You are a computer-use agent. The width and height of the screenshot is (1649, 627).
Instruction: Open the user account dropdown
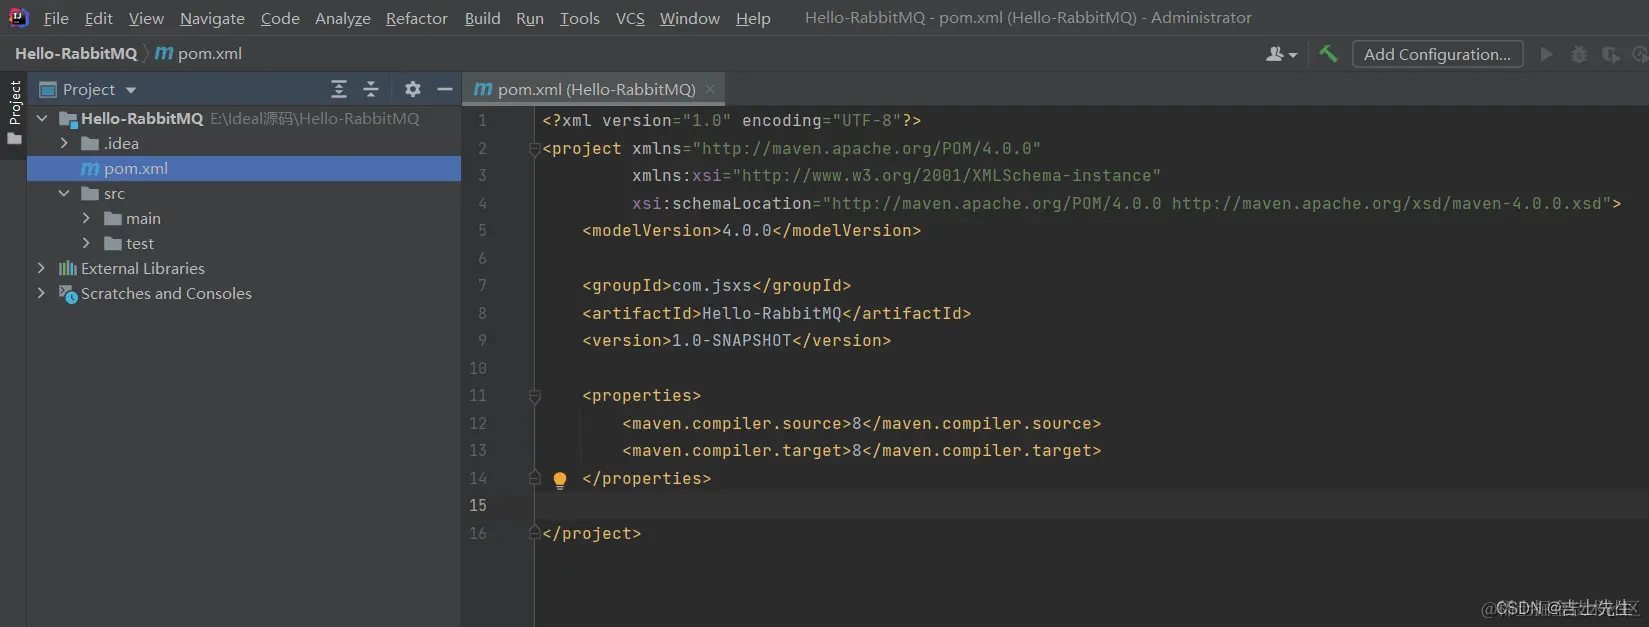click(1281, 54)
